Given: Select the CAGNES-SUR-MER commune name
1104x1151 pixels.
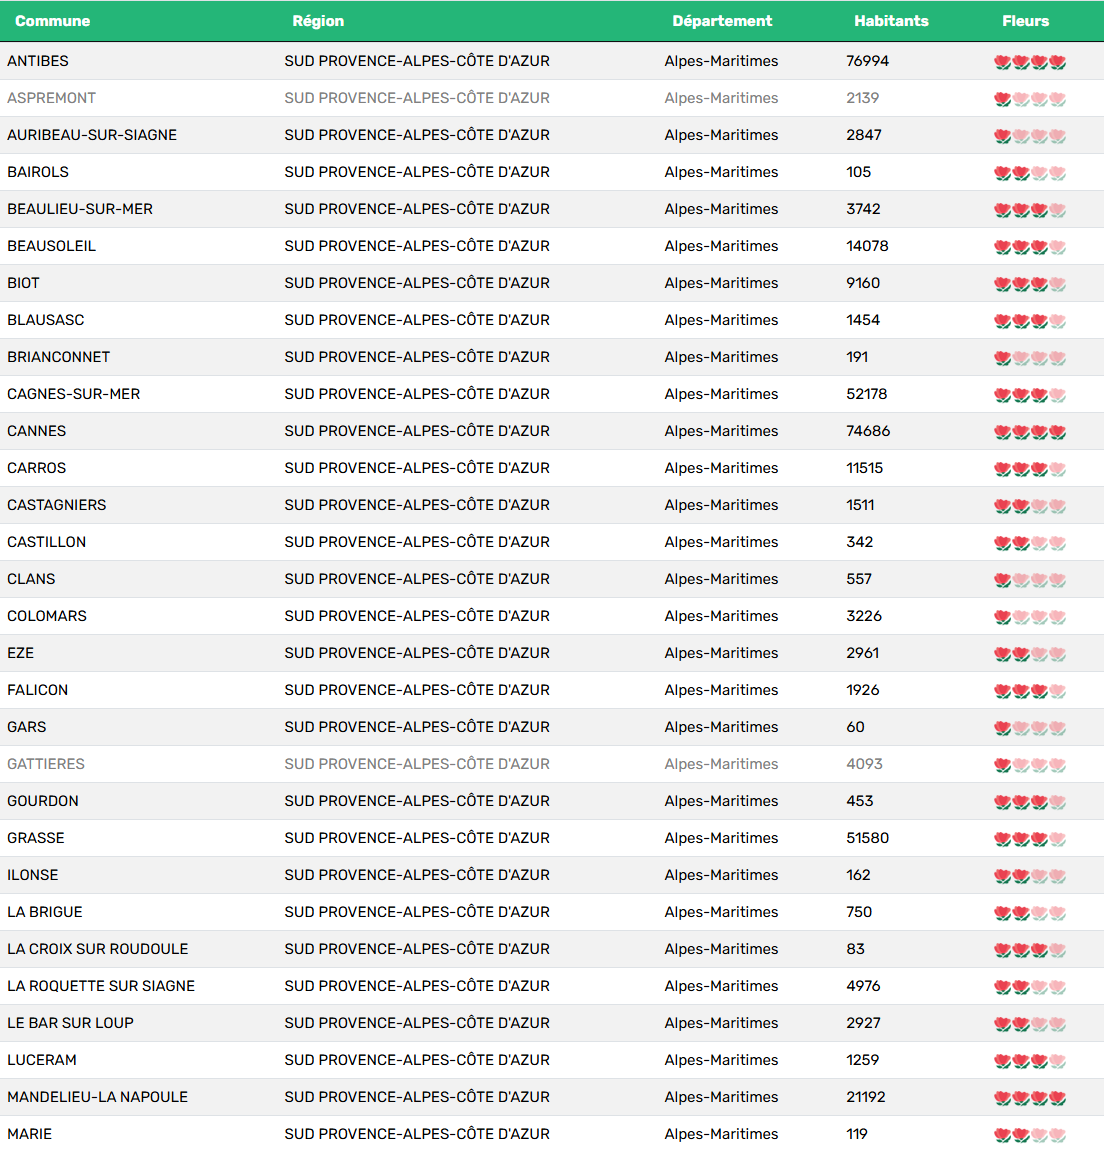Looking at the screenshot, I should 74,394.
